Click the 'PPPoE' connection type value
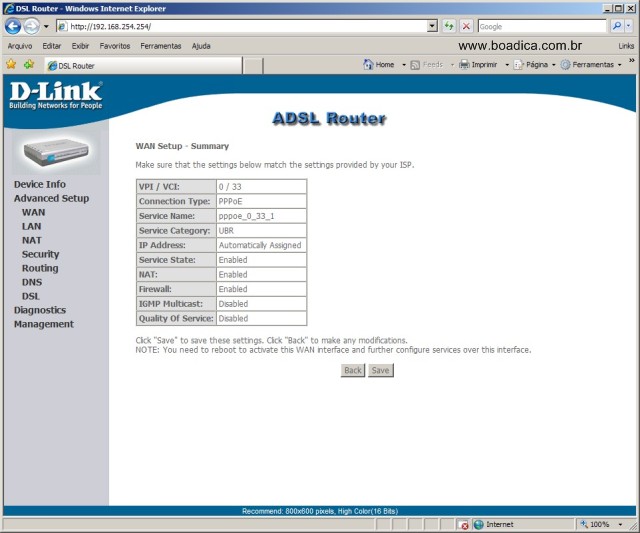Viewport: 640px width, 533px height. point(230,202)
